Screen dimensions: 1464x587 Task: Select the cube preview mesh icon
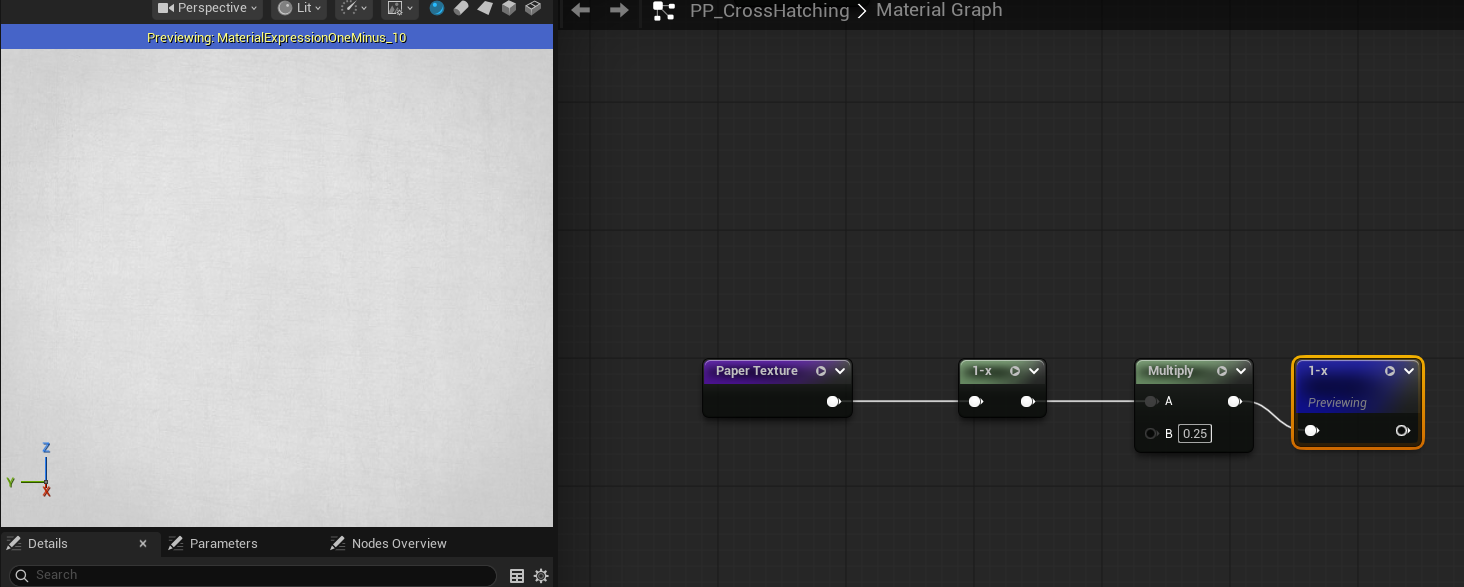point(509,8)
